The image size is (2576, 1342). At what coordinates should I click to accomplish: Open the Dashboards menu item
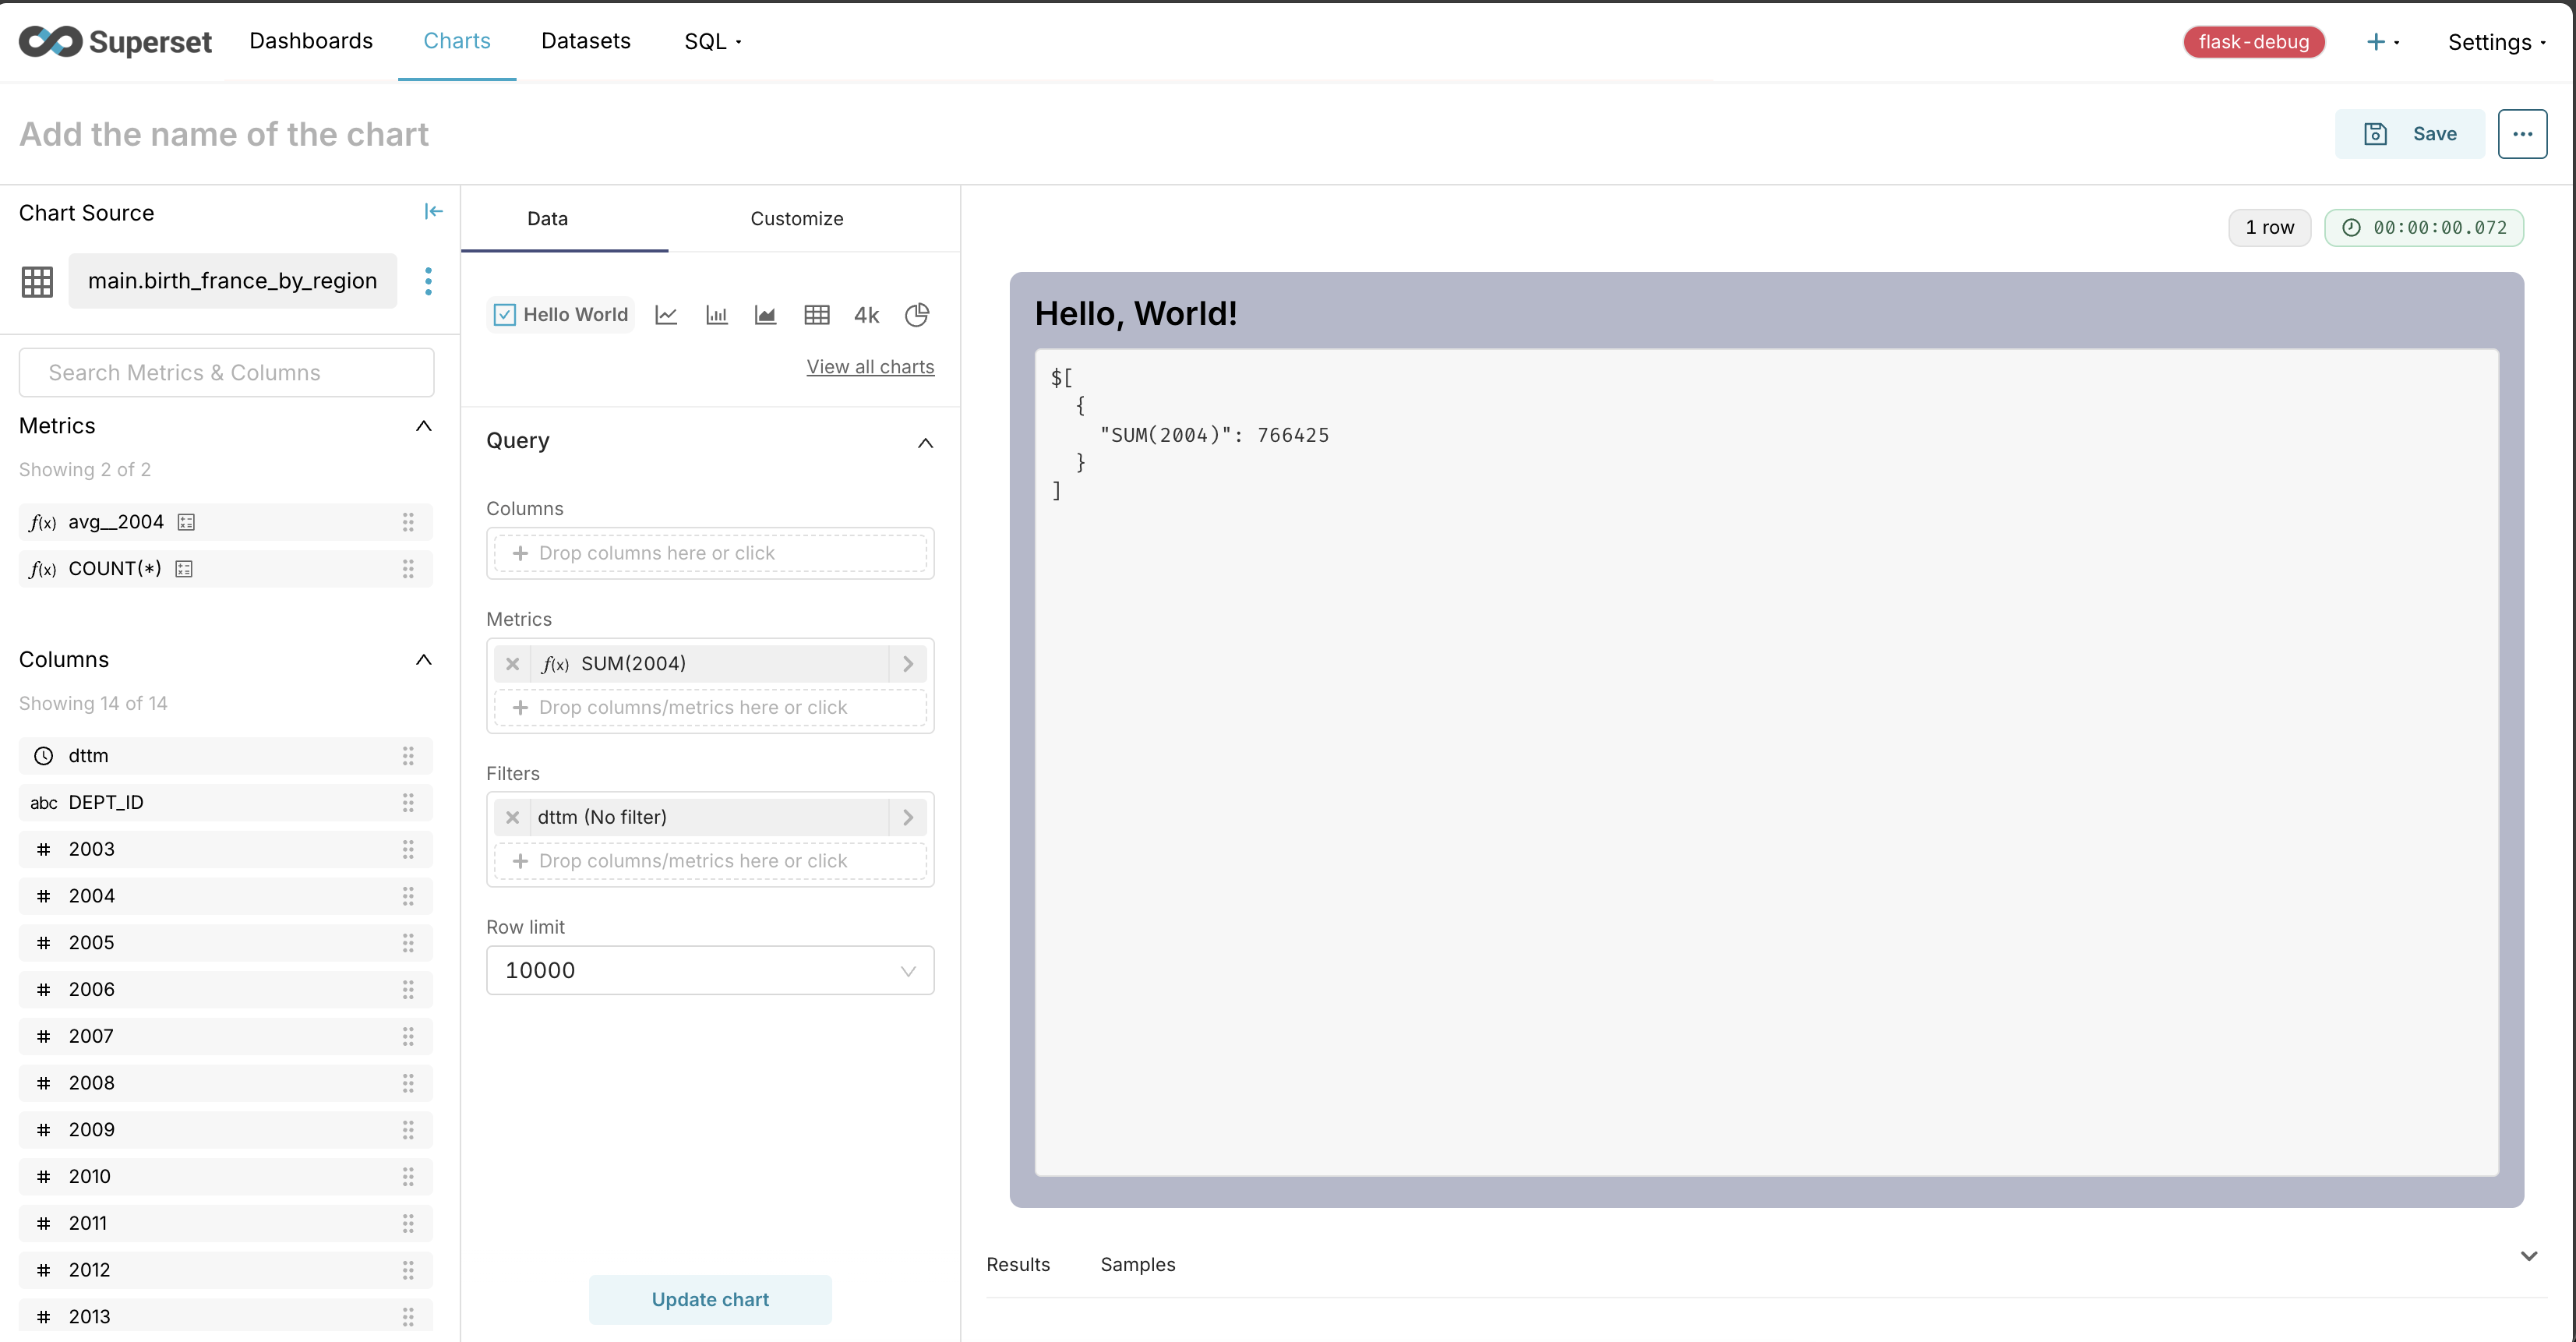[x=311, y=41]
